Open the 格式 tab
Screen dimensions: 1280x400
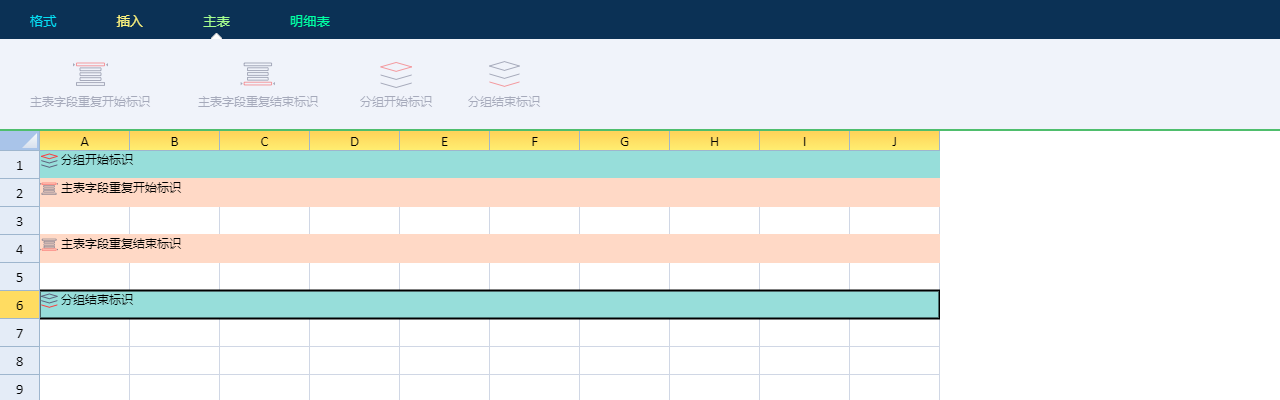pos(43,21)
